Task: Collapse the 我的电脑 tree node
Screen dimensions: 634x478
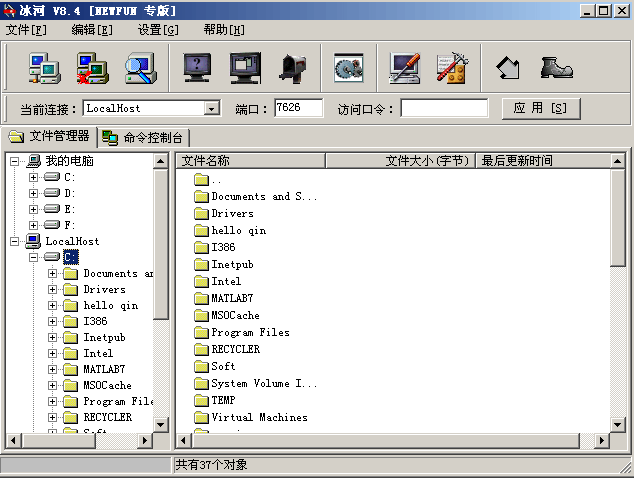Action: click(x=14, y=162)
